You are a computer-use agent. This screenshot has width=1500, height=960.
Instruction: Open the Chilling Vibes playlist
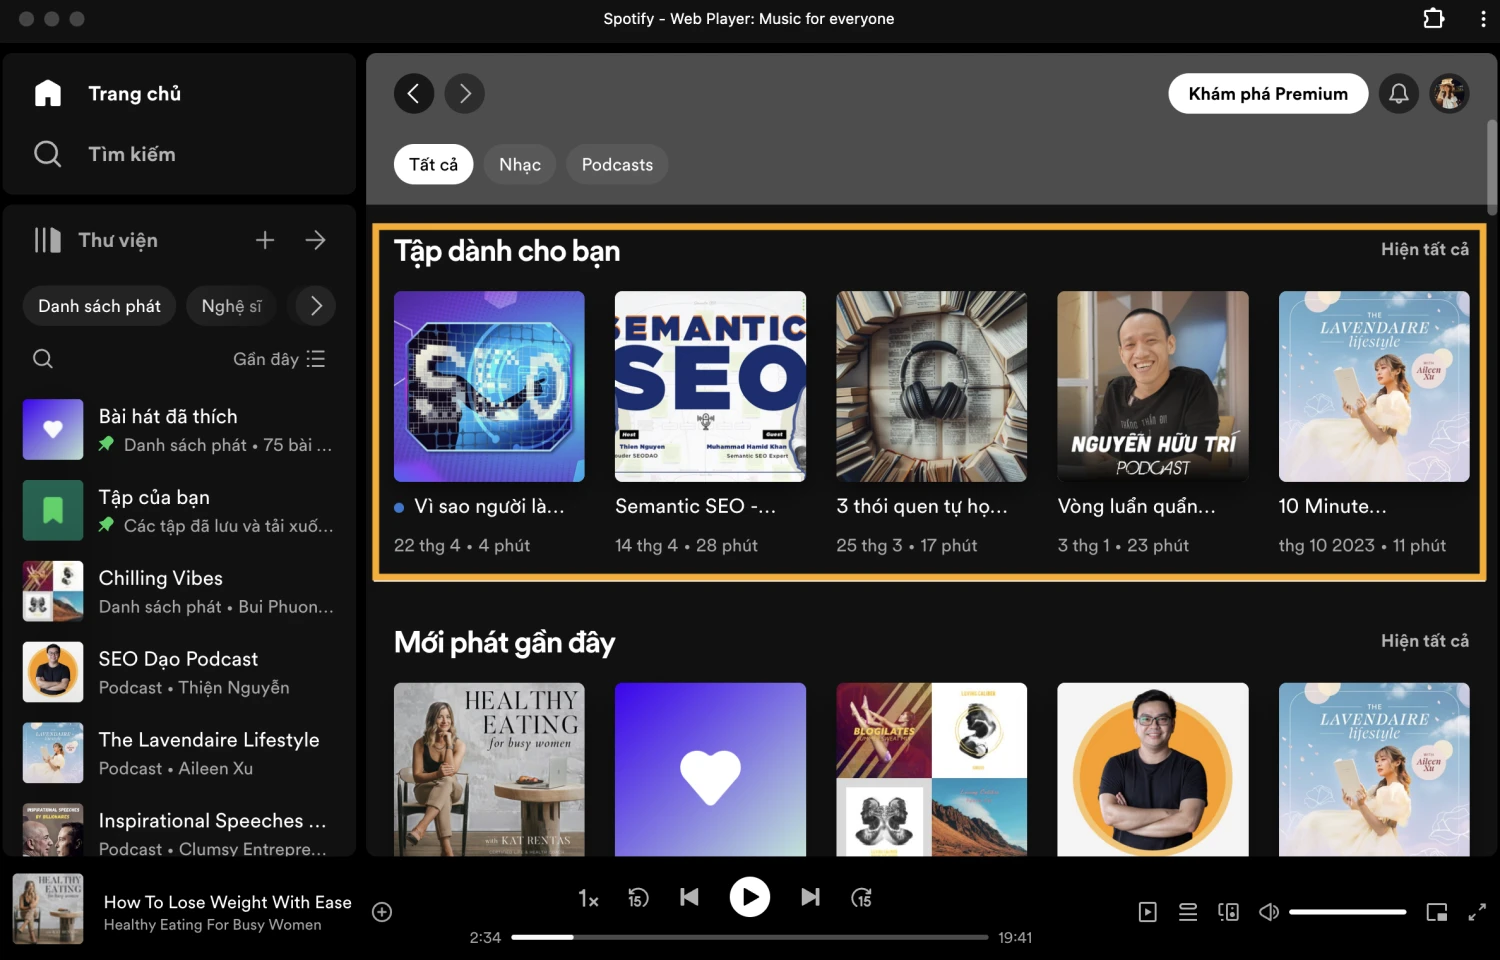[179, 591]
